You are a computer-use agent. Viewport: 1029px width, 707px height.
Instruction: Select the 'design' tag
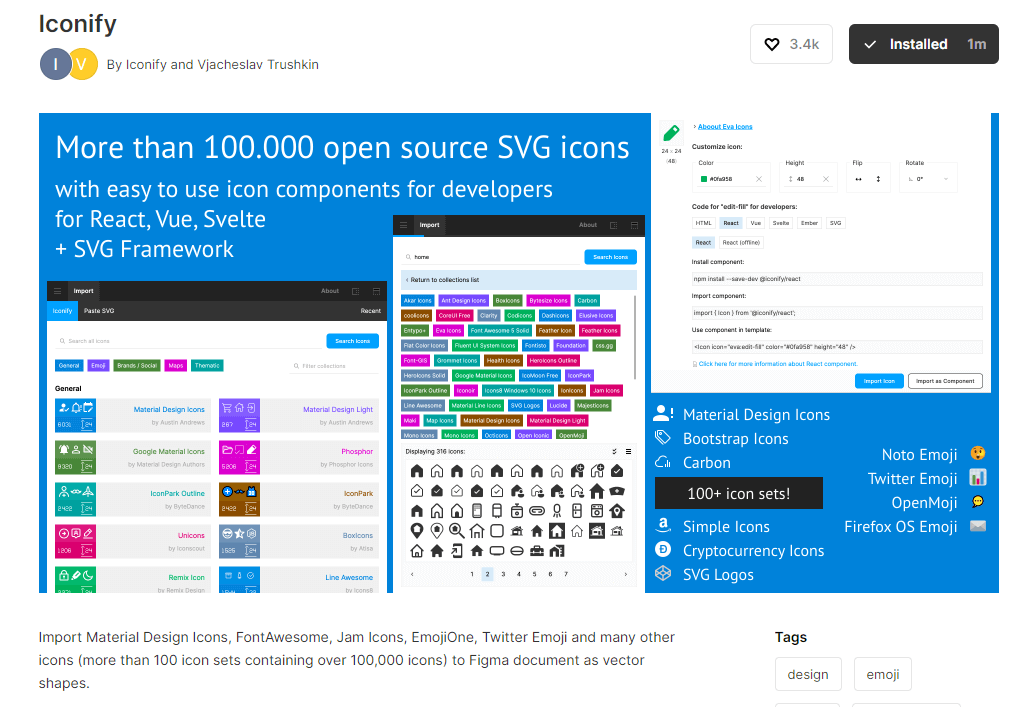(808, 674)
